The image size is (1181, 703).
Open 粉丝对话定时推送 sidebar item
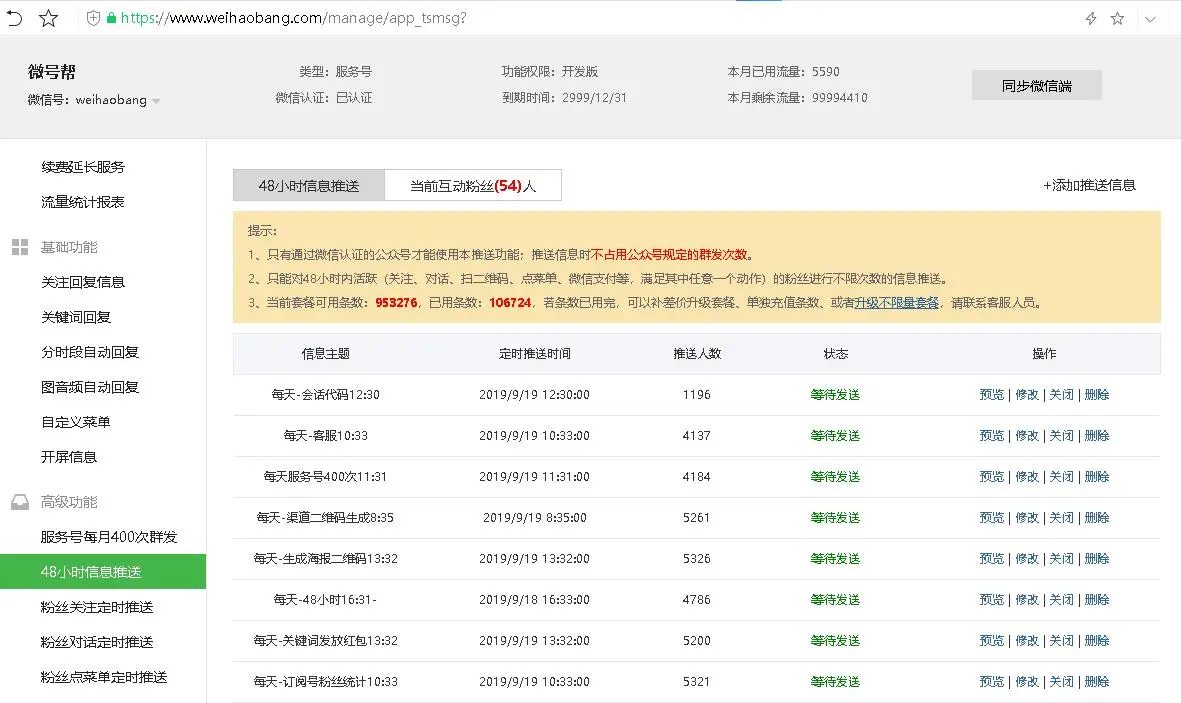tap(96, 642)
